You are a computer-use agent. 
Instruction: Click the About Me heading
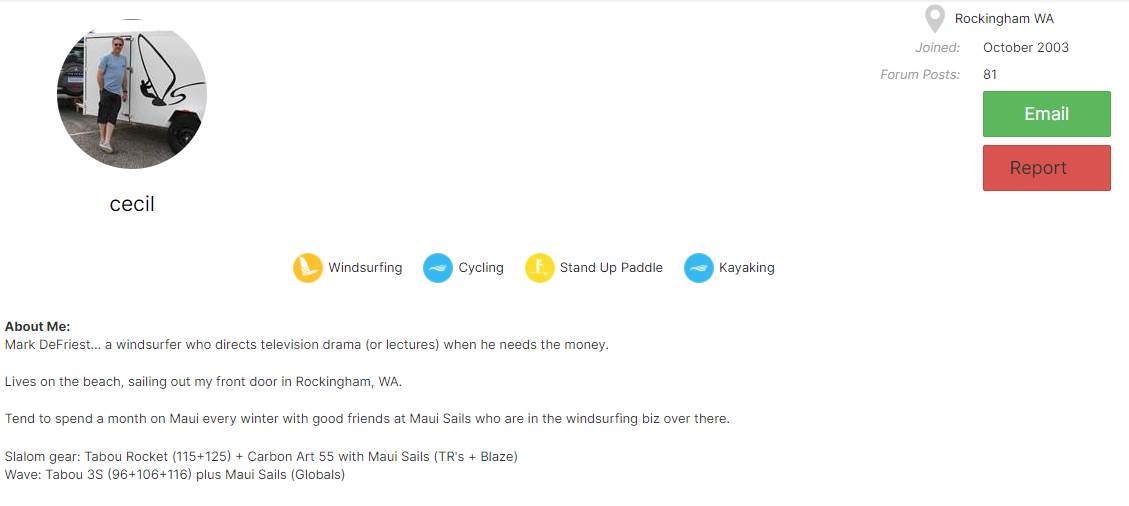pos(37,326)
